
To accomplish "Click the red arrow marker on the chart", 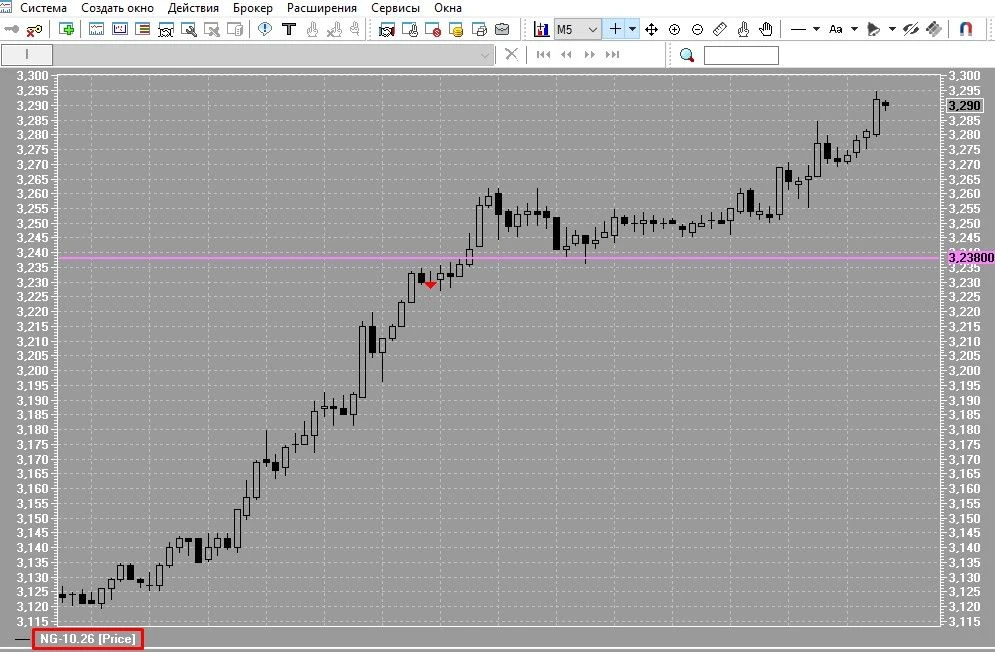I will coord(430,285).
